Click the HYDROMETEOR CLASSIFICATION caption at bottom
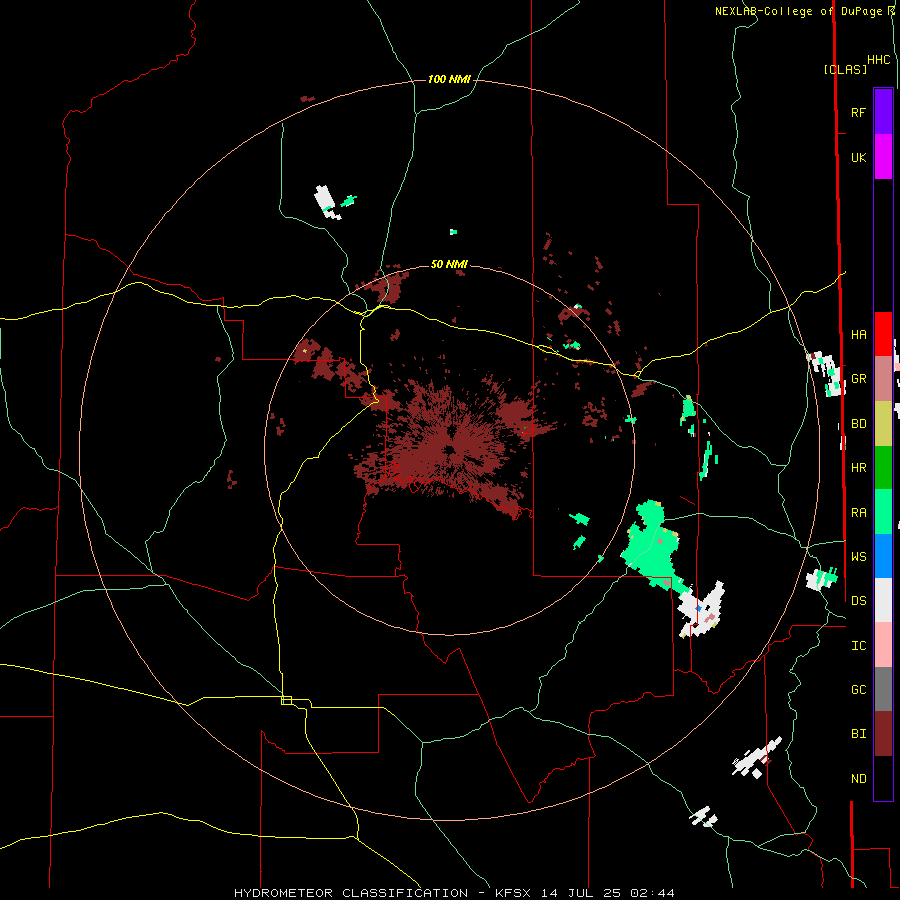Image resolution: width=900 pixels, height=900 pixels. click(351, 893)
